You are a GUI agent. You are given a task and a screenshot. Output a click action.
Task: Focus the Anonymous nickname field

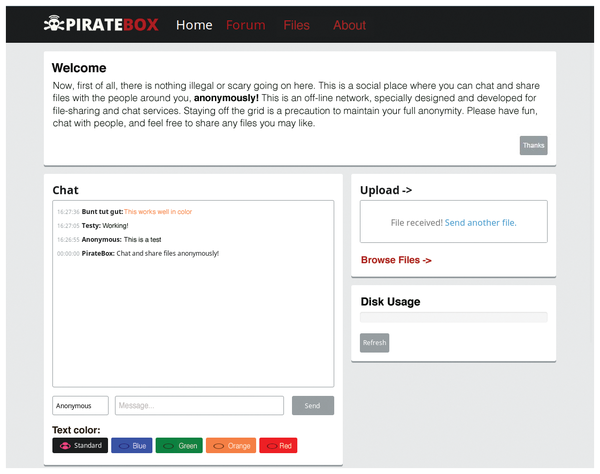(80, 406)
